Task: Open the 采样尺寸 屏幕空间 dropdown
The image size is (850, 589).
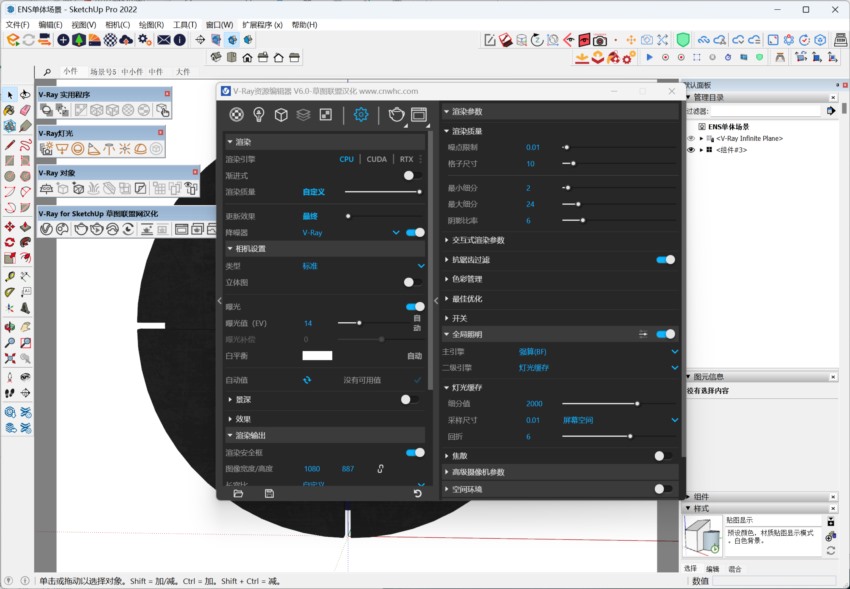Action: pos(674,420)
